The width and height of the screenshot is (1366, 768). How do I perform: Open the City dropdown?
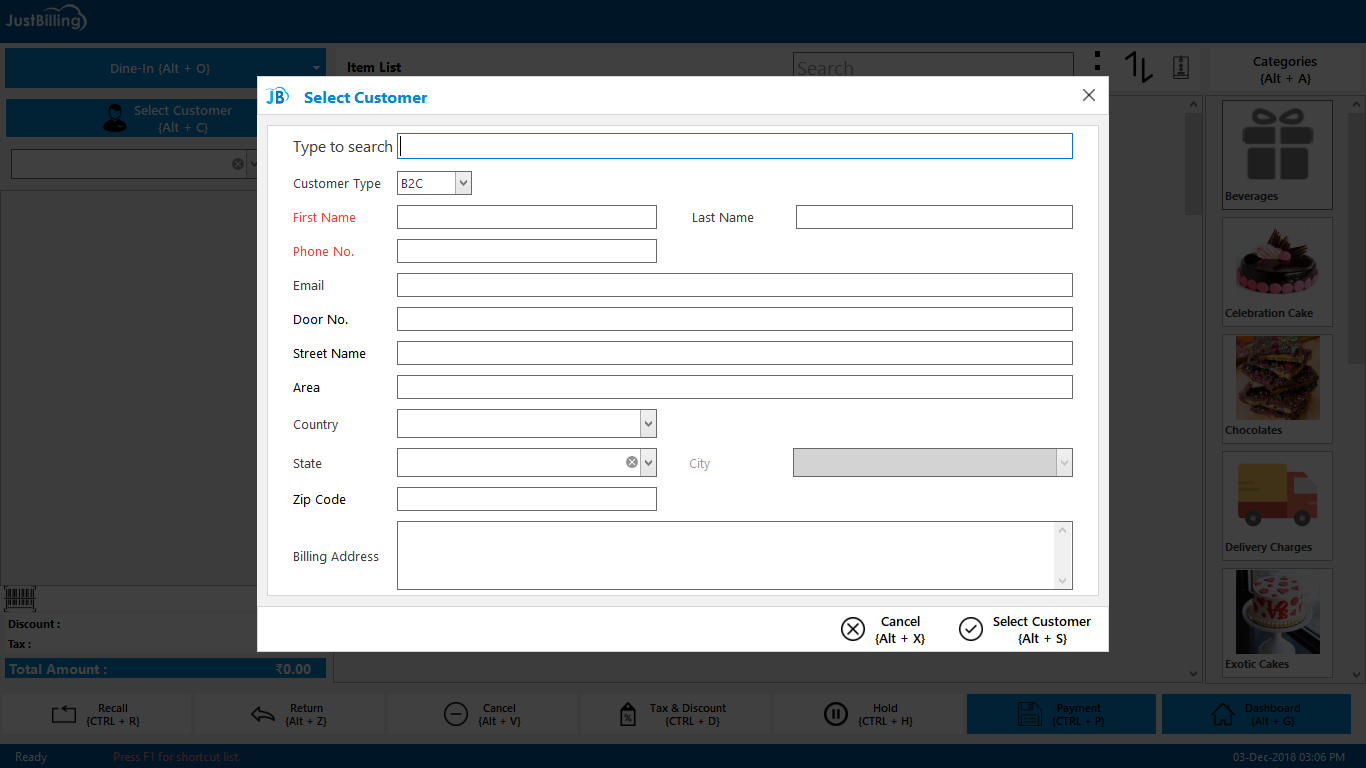coord(1064,463)
